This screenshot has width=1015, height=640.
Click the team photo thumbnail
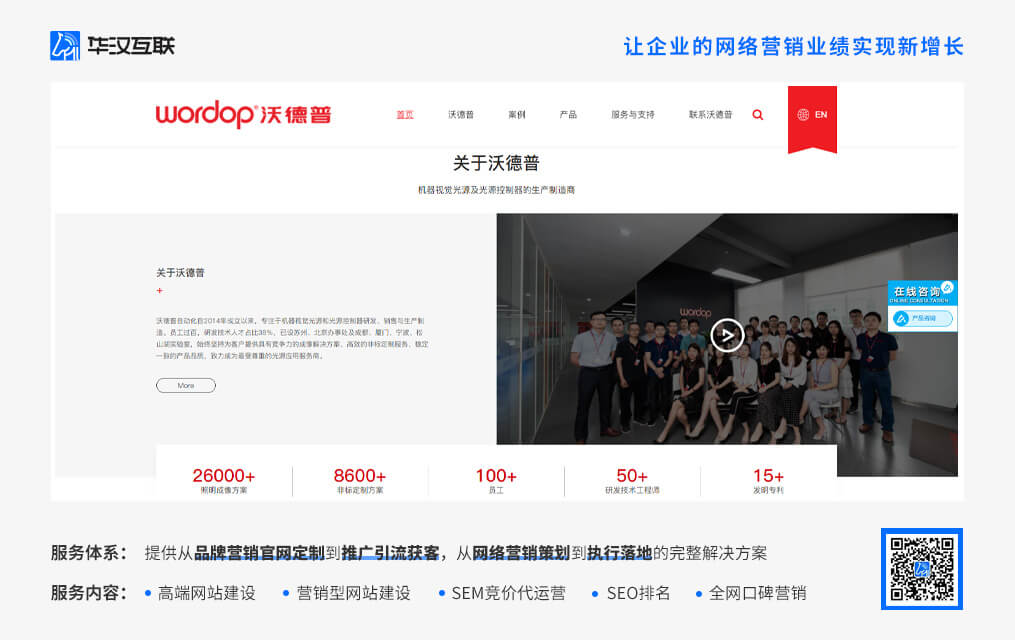727,344
